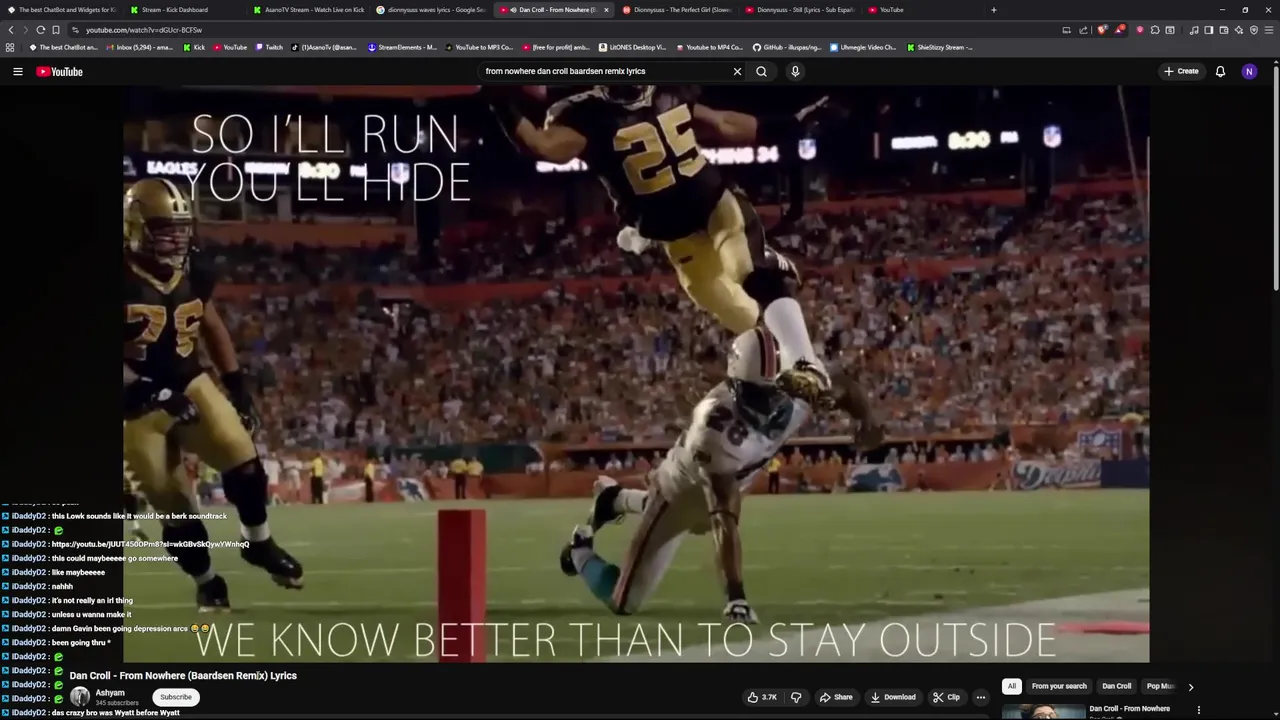Open the Kick bookmark

194,47
